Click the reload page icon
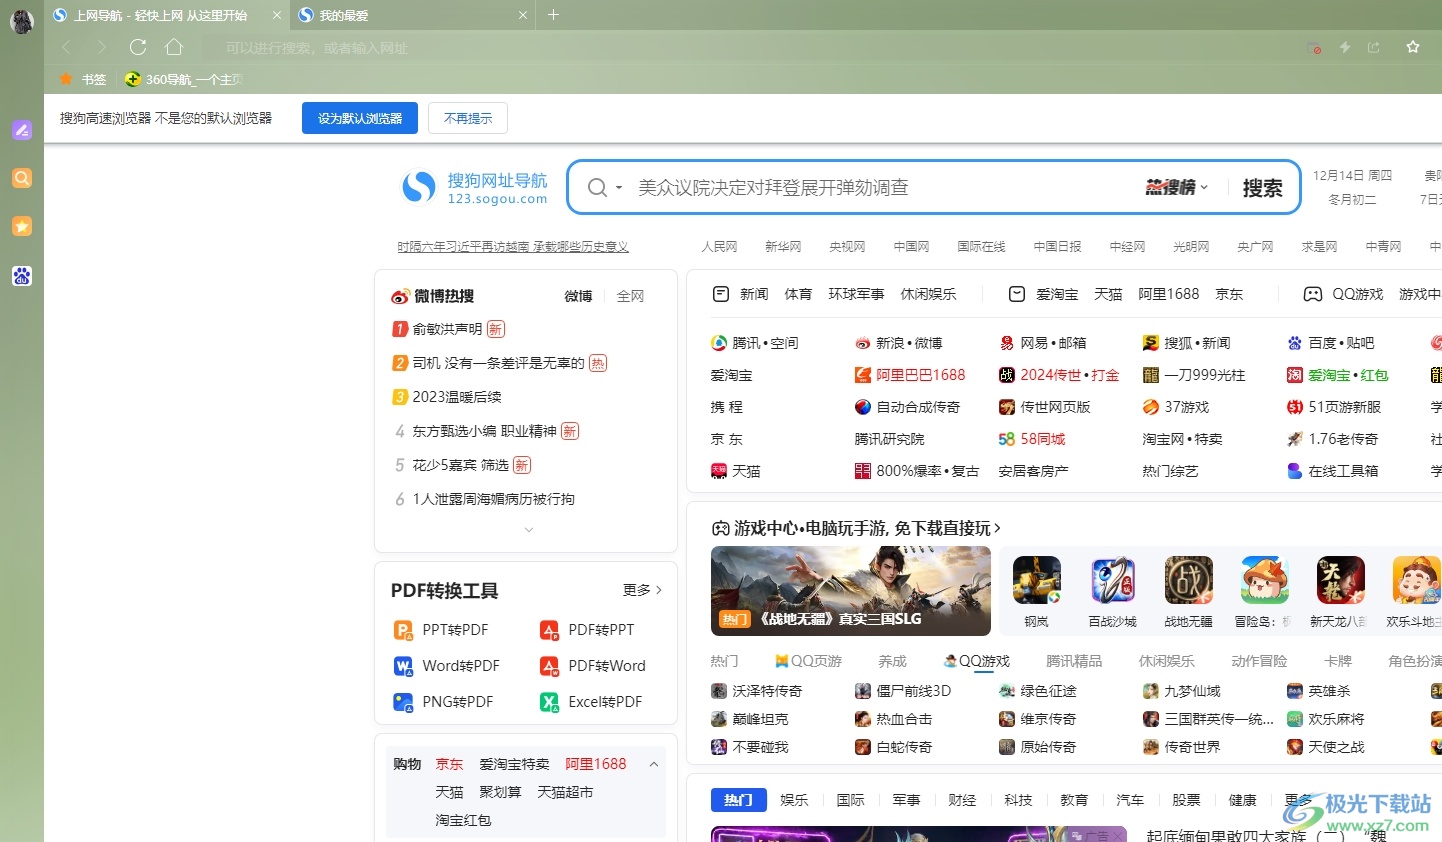 (x=138, y=47)
